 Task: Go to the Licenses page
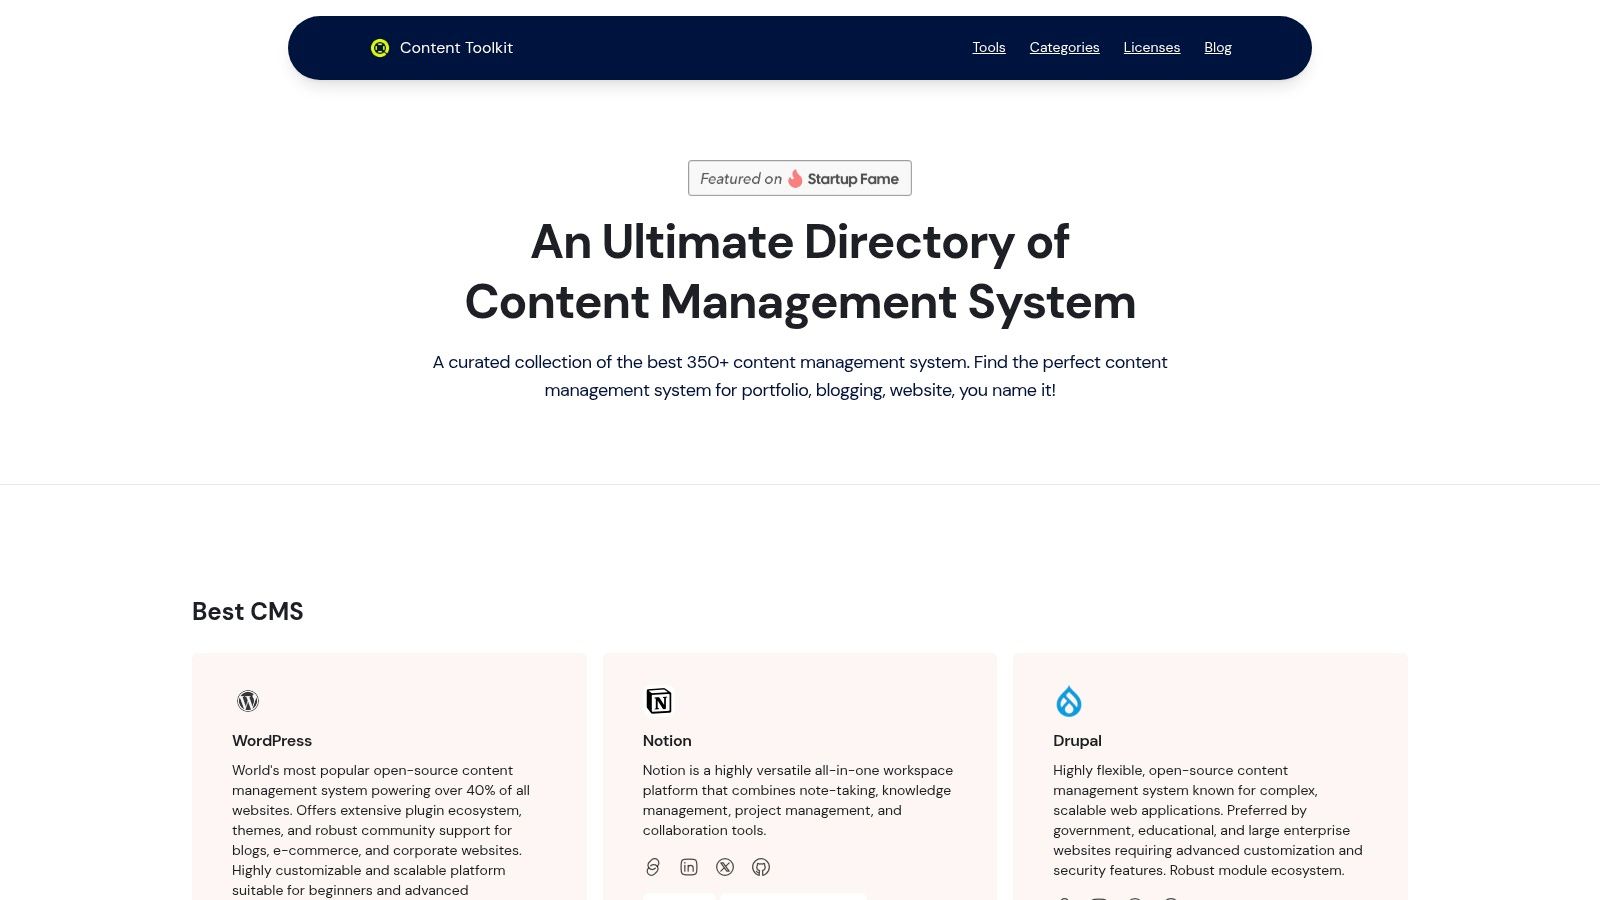click(x=1151, y=47)
